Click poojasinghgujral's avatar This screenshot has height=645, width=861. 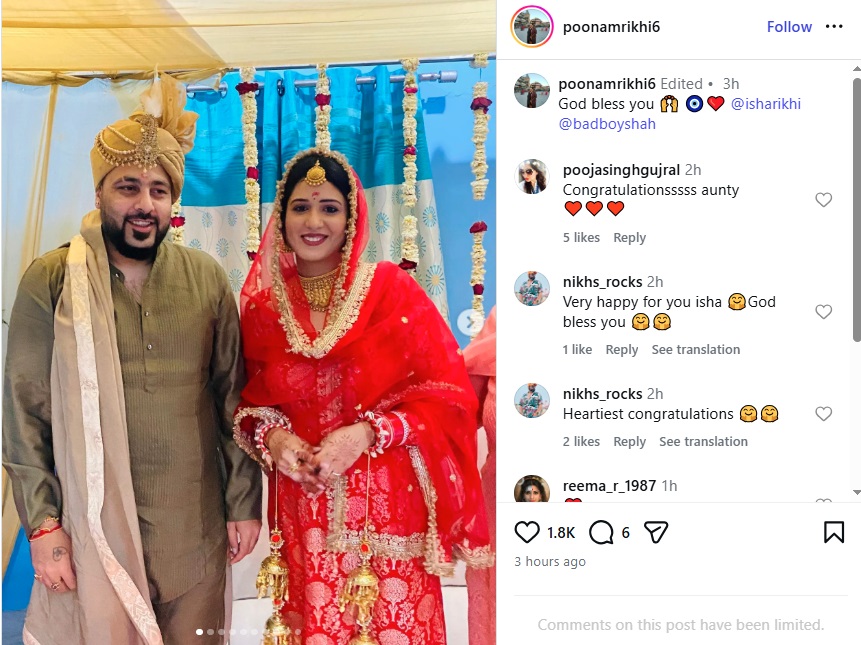tap(532, 177)
